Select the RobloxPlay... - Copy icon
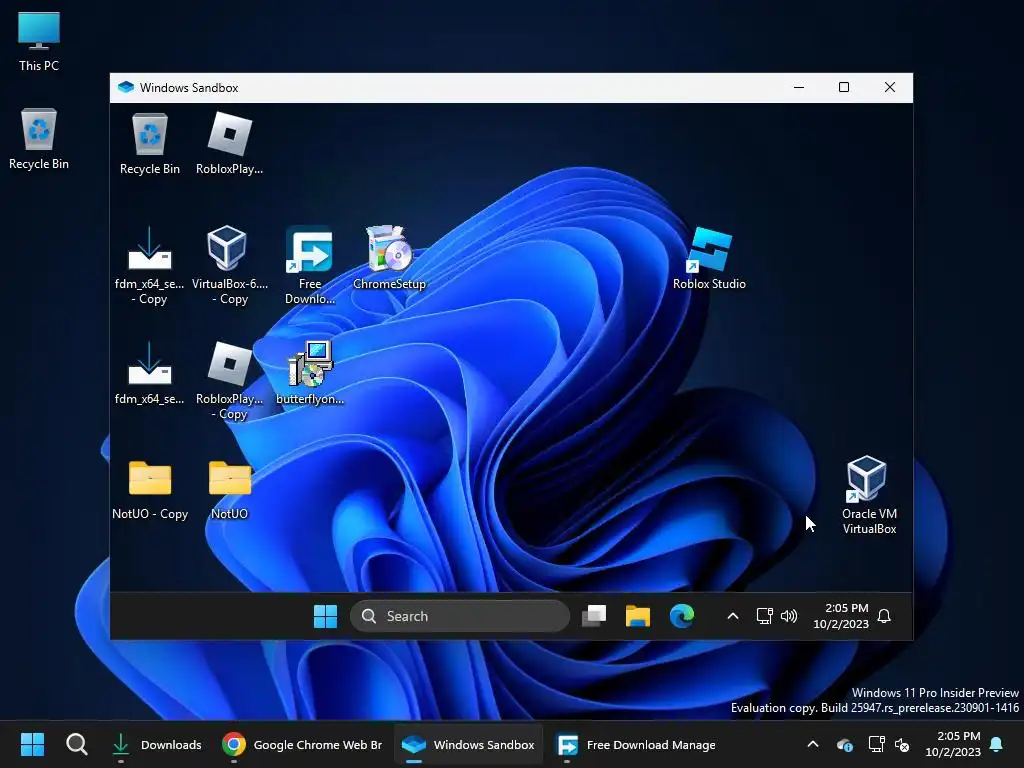 point(229,364)
